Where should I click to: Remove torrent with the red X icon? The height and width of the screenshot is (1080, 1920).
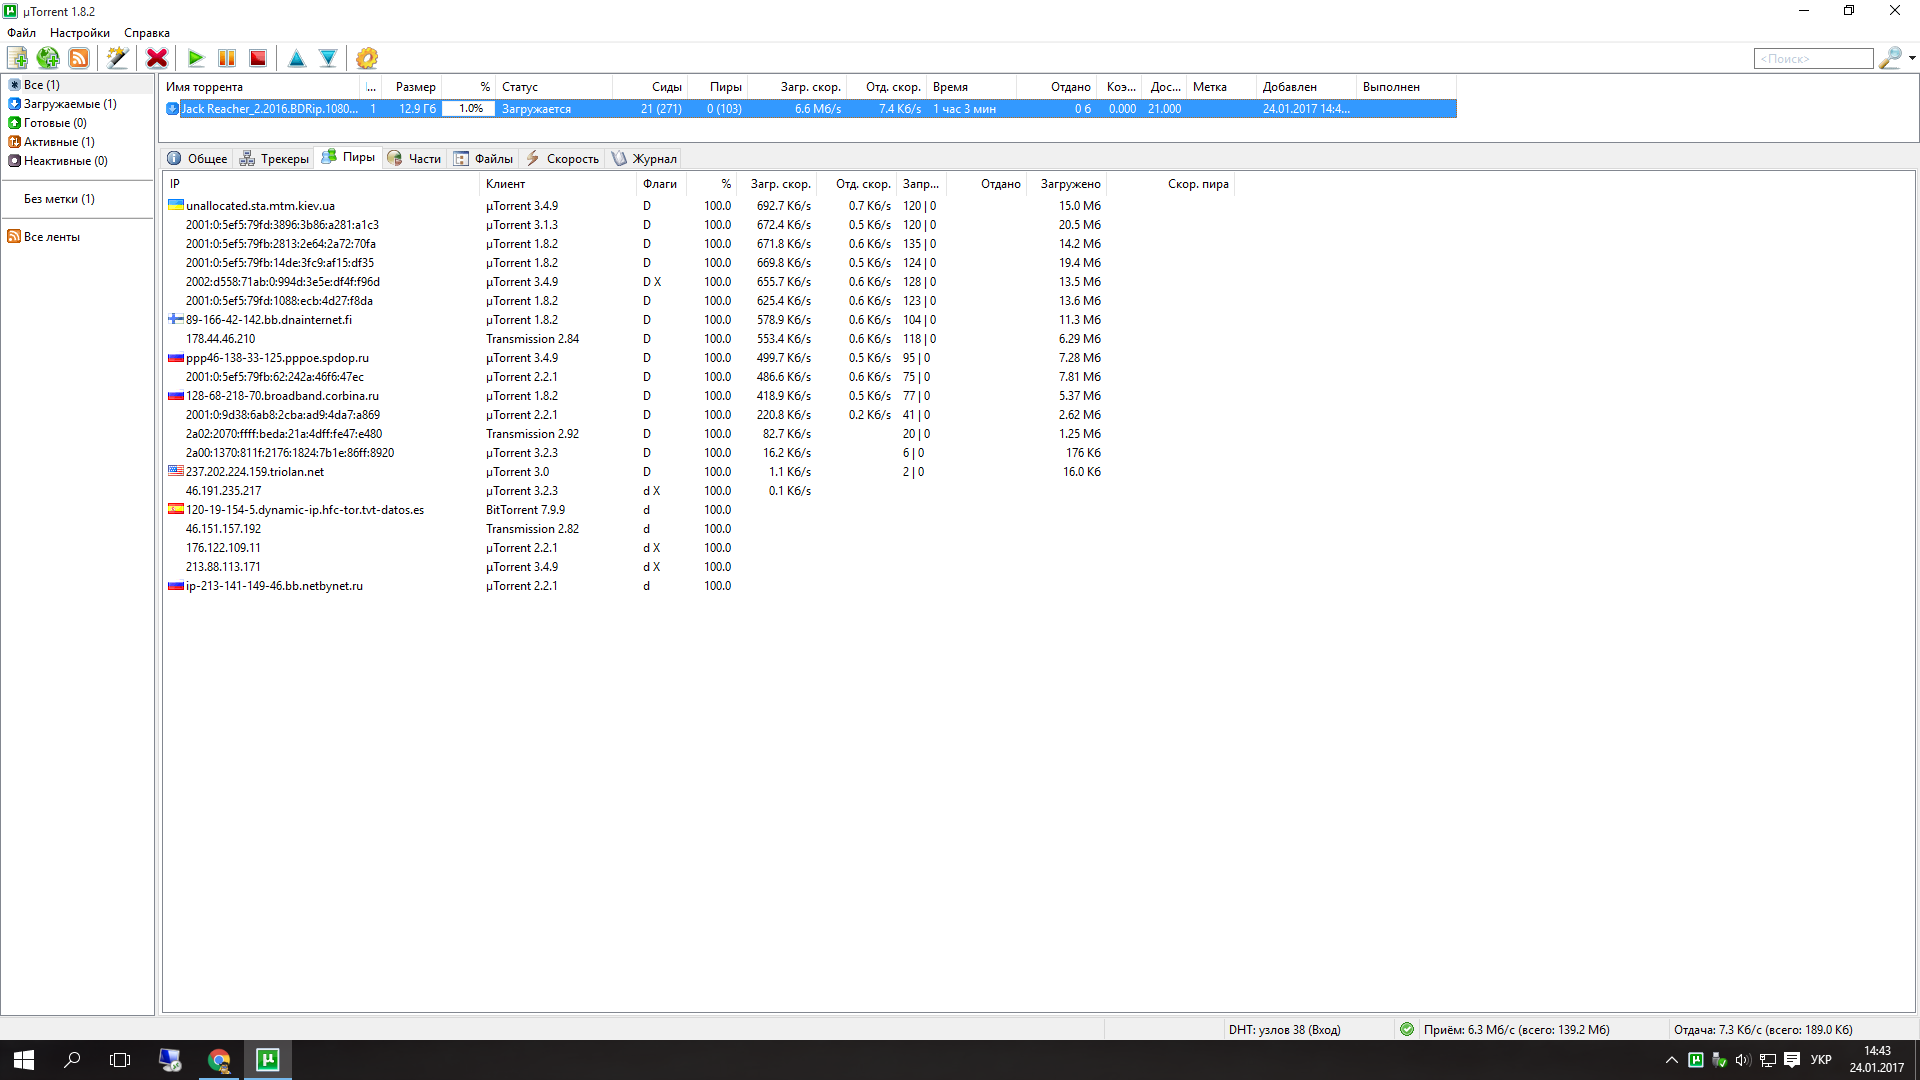point(157,58)
